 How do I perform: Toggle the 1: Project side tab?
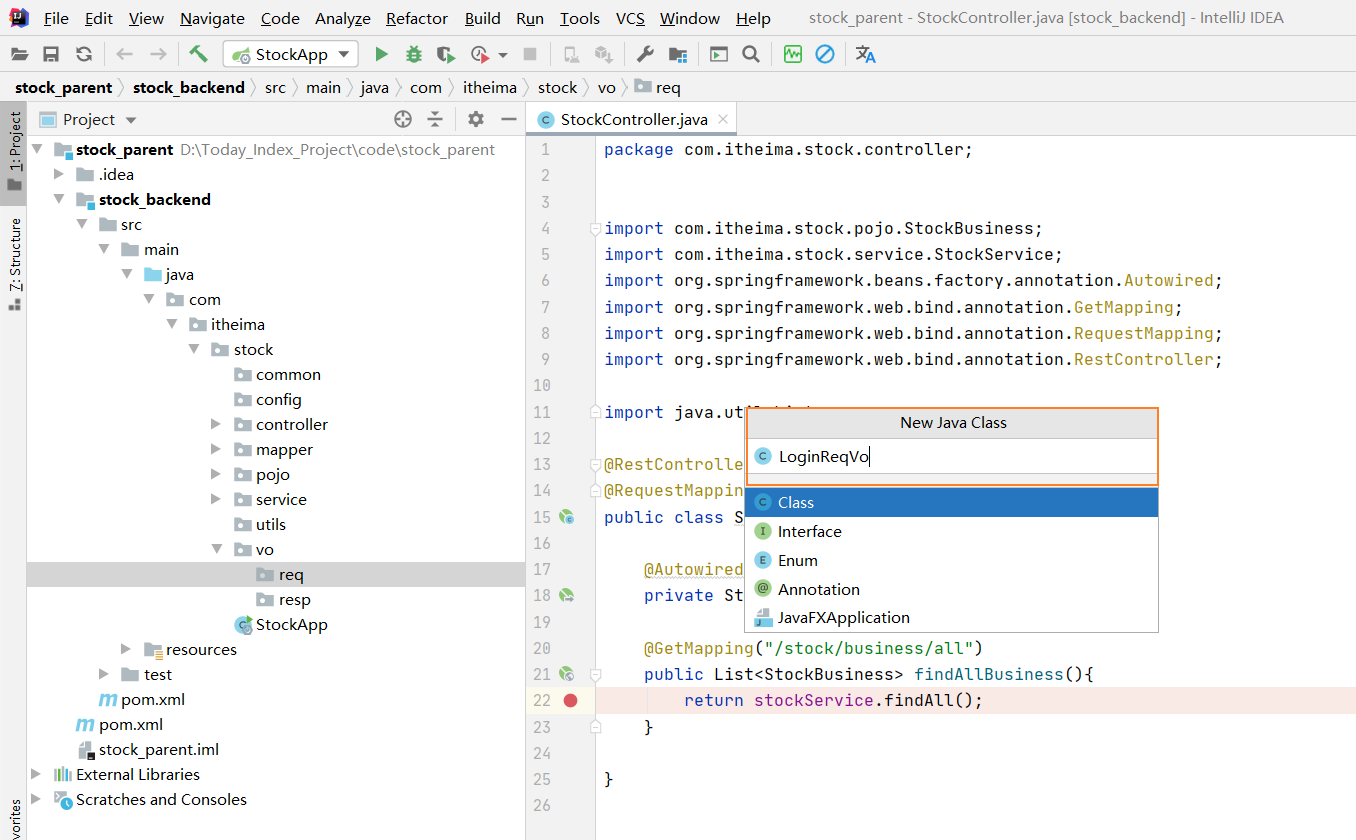(x=14, y=151)
